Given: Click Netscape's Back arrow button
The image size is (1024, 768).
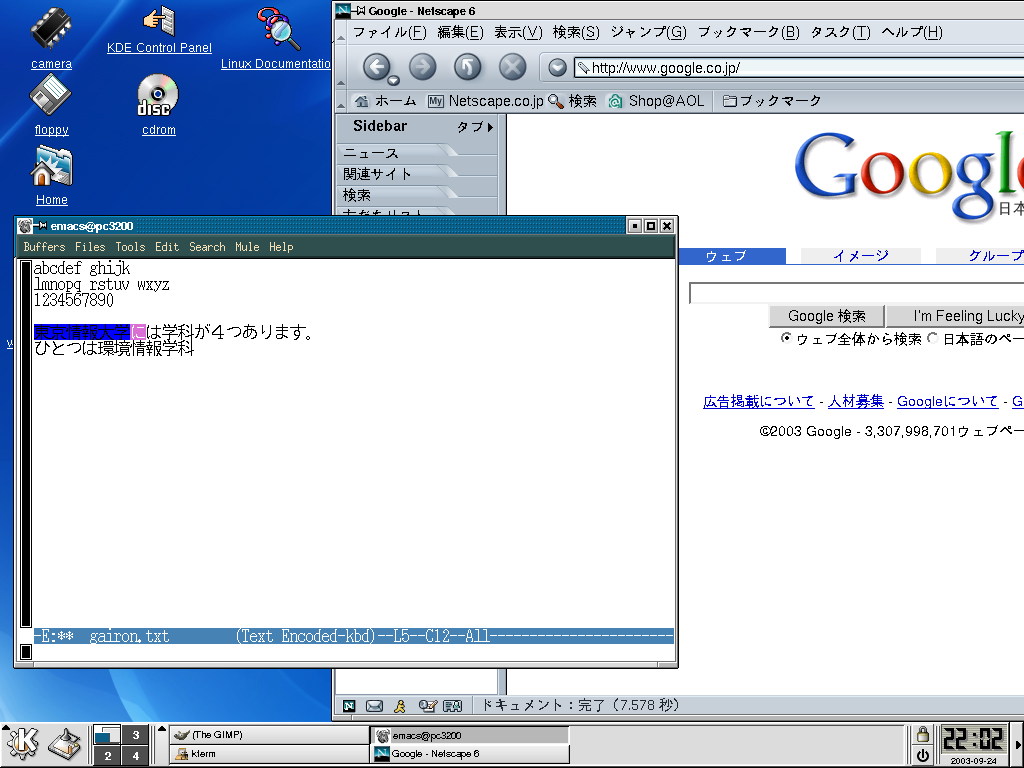Looking at the screenshot, I should pos(376,67).
